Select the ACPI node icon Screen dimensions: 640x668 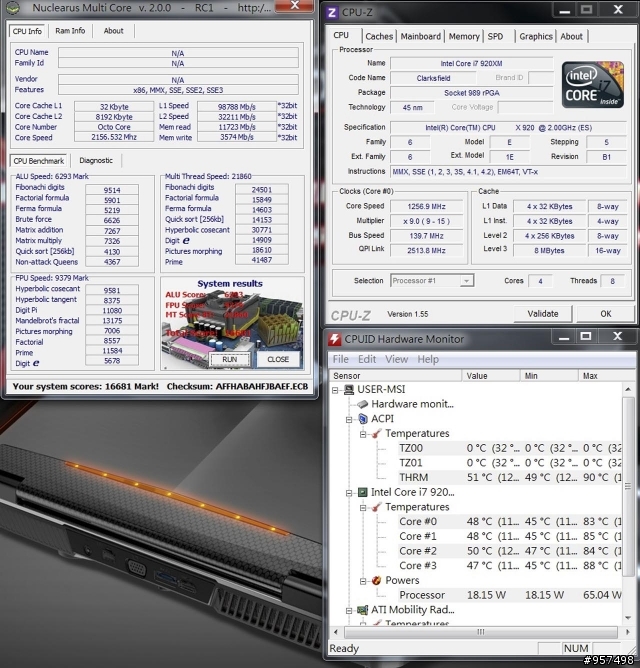pos(363,419)
